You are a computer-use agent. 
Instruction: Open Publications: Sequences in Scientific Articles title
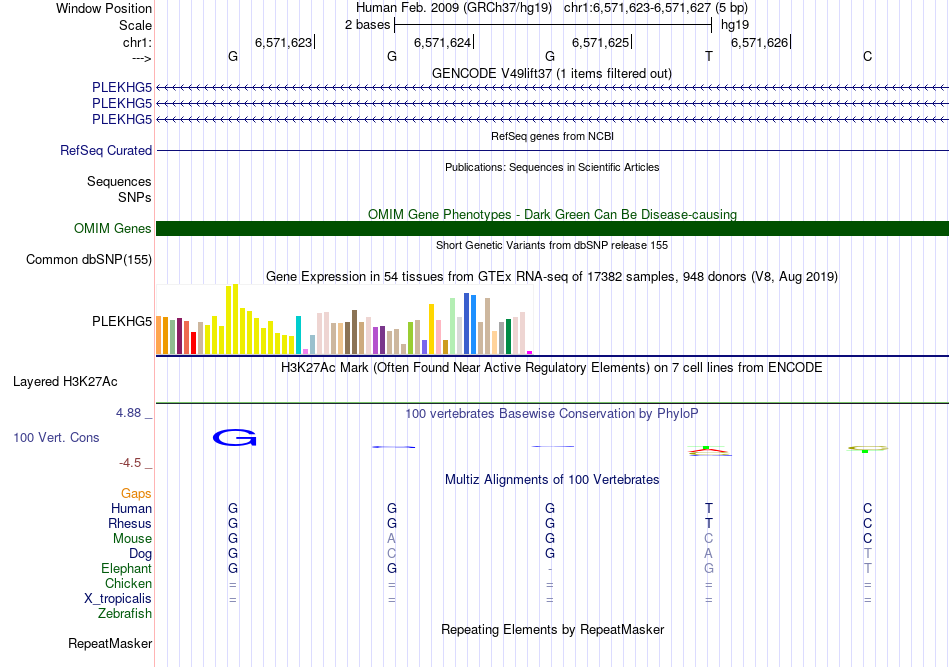coord(552,167)
